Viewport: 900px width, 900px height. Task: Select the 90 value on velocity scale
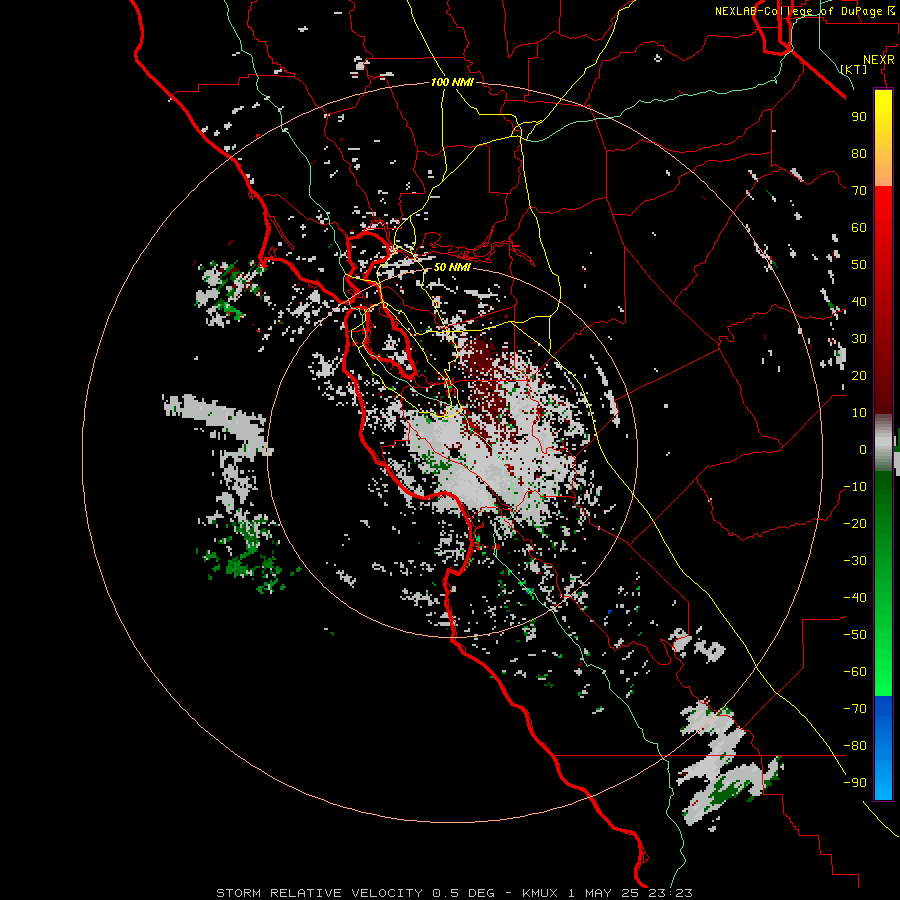pyautogui.click(x=859, y=117)
